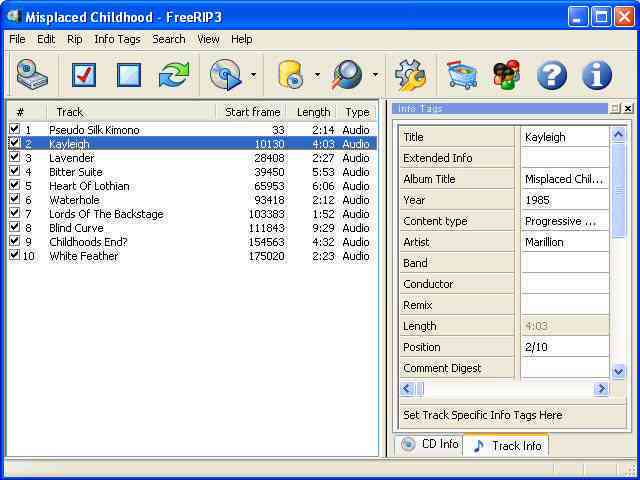
Task: Uncheck track 2 Kayleigh checkbox
Action: [x=15, y=143]
